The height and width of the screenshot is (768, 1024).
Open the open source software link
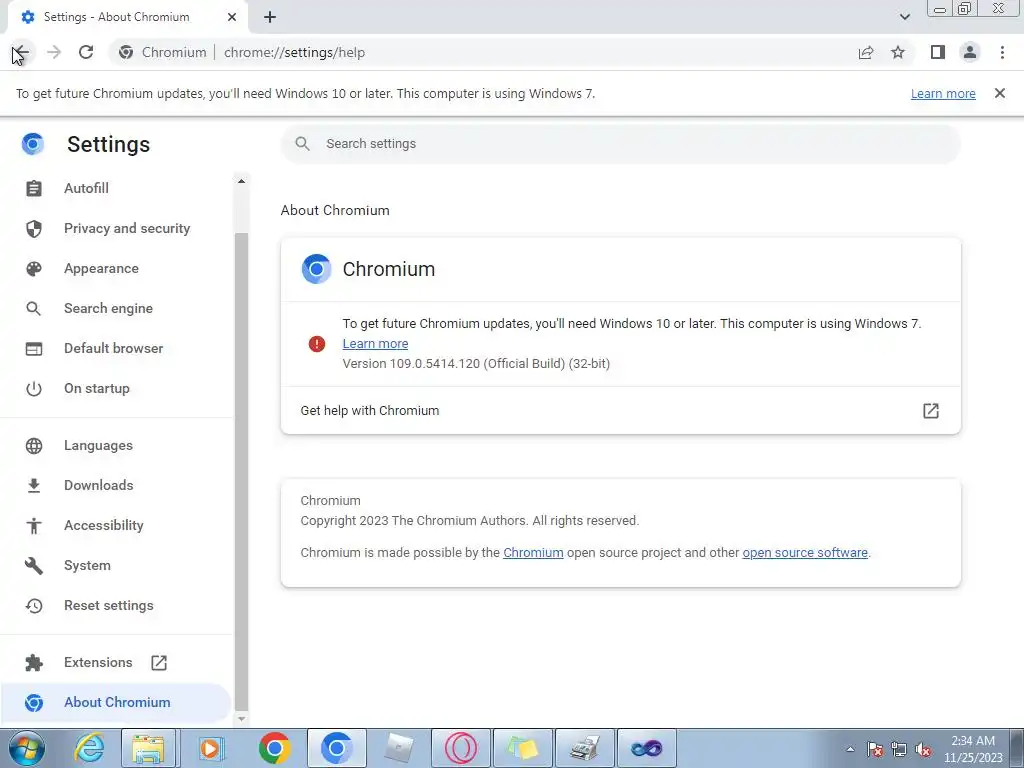tap(805, 552)
